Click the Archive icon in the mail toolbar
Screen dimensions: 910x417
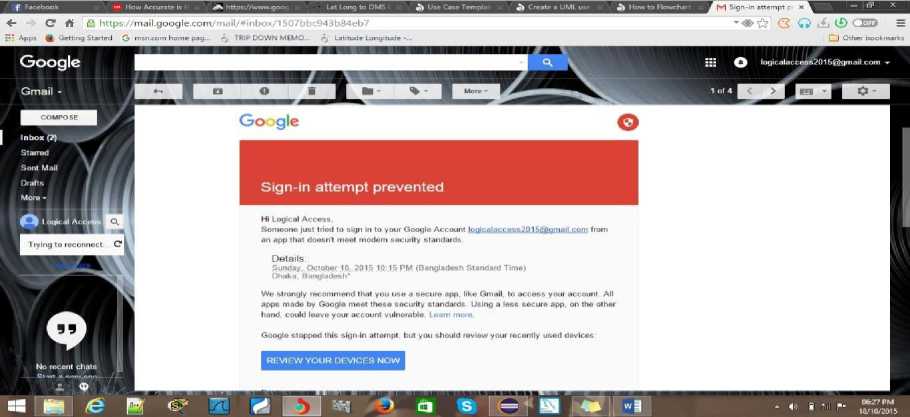coord(217,91)
